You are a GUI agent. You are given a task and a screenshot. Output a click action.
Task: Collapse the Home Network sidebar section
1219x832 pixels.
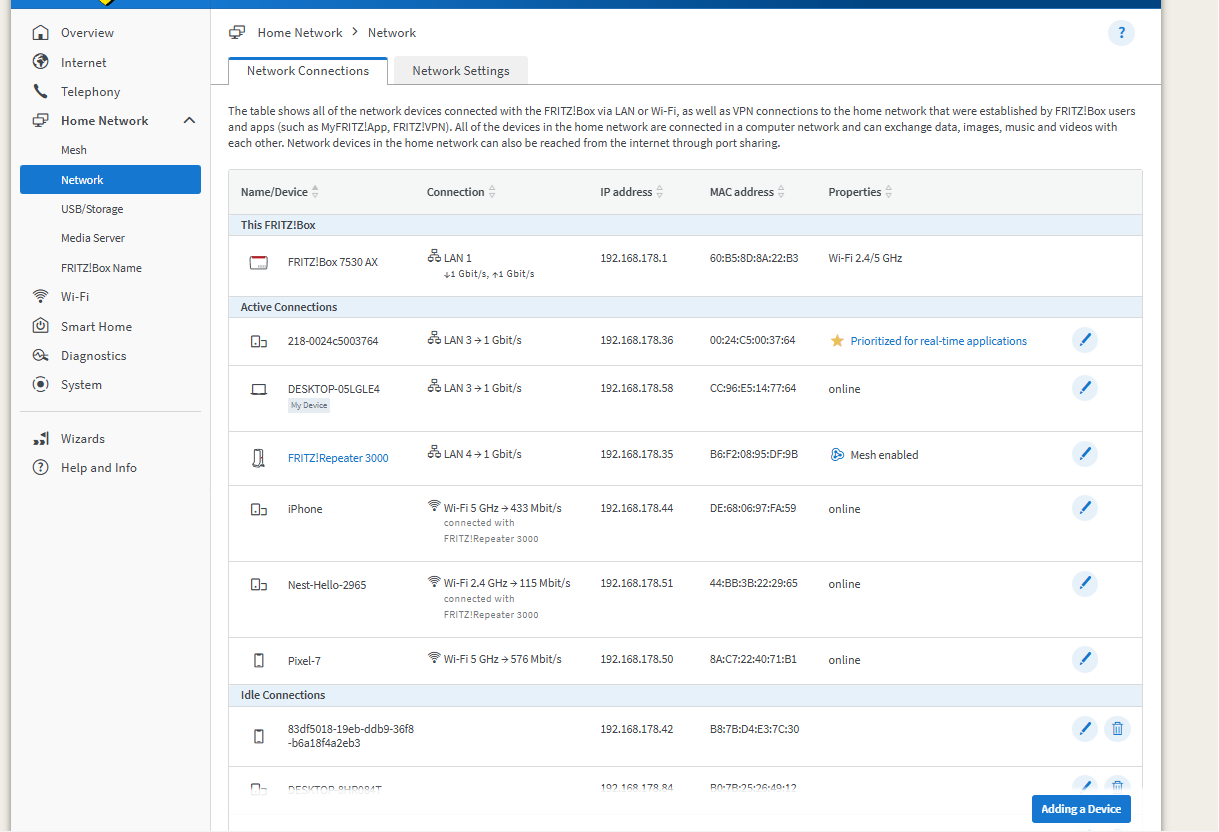click(189, 121)
